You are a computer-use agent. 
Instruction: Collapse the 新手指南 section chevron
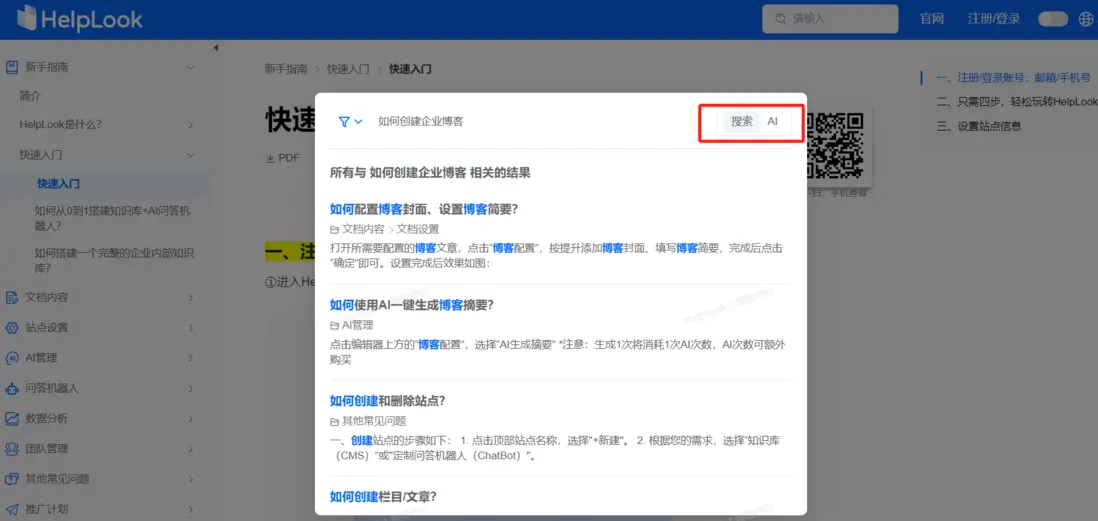click(190, 67)
